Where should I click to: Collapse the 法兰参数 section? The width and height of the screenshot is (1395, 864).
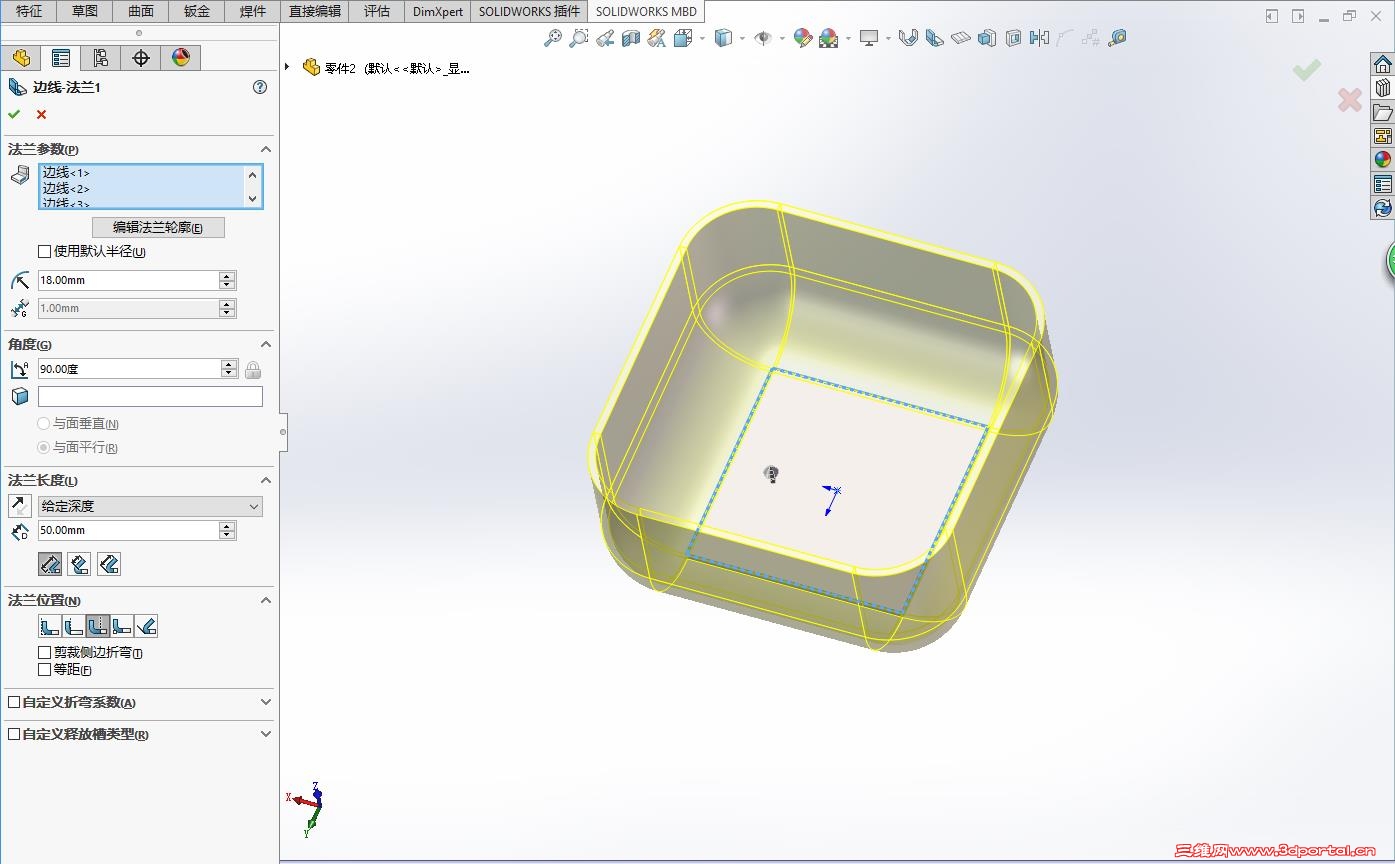pyautogui.click(x=266, y=149)
